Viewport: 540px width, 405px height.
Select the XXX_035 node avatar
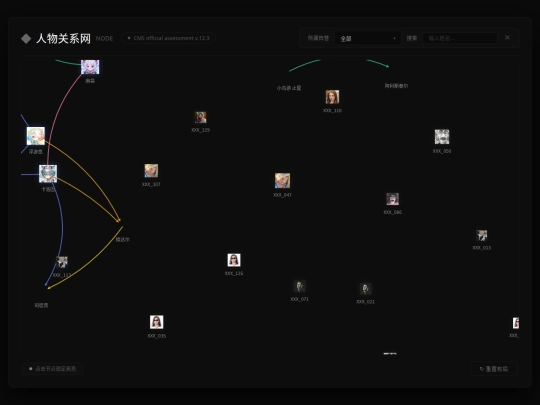(x=157, y=322)
